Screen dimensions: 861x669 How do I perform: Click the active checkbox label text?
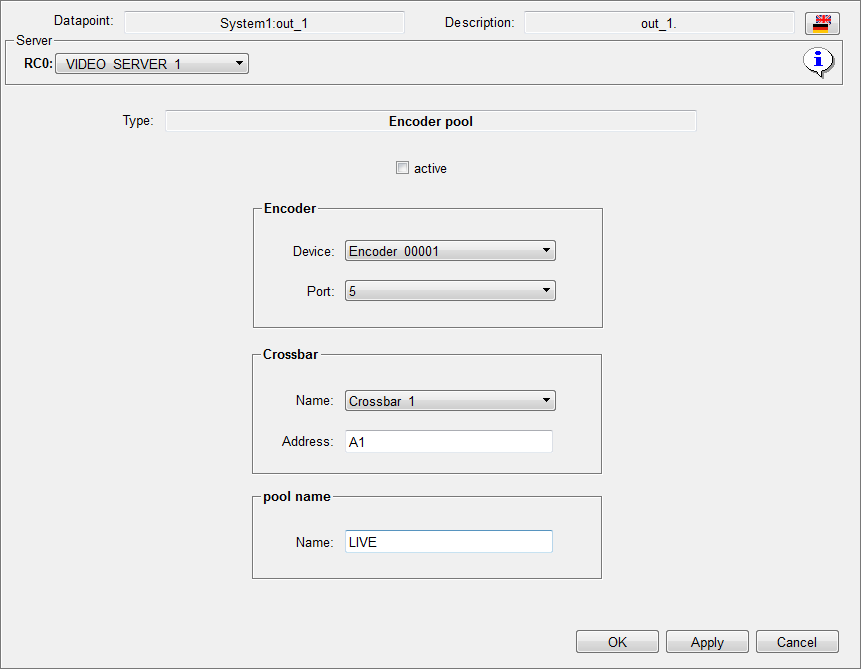[430, 169]
